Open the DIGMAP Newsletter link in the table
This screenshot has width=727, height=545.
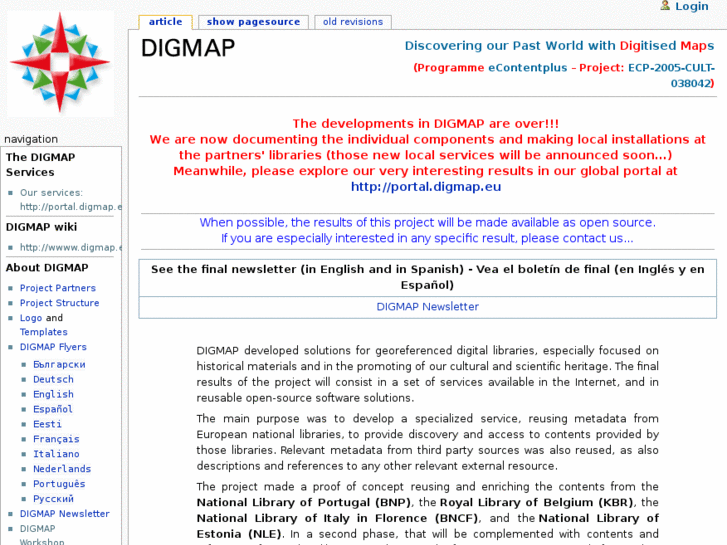(x=427, y=307)
